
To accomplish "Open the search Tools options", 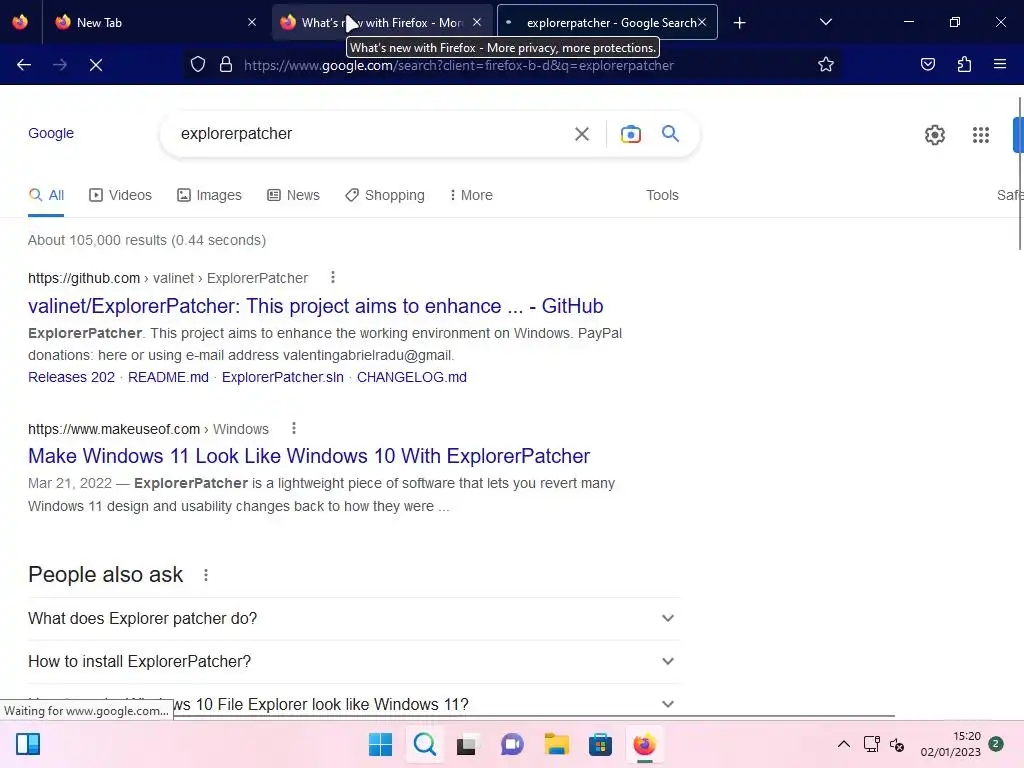I will pos(662,195).
